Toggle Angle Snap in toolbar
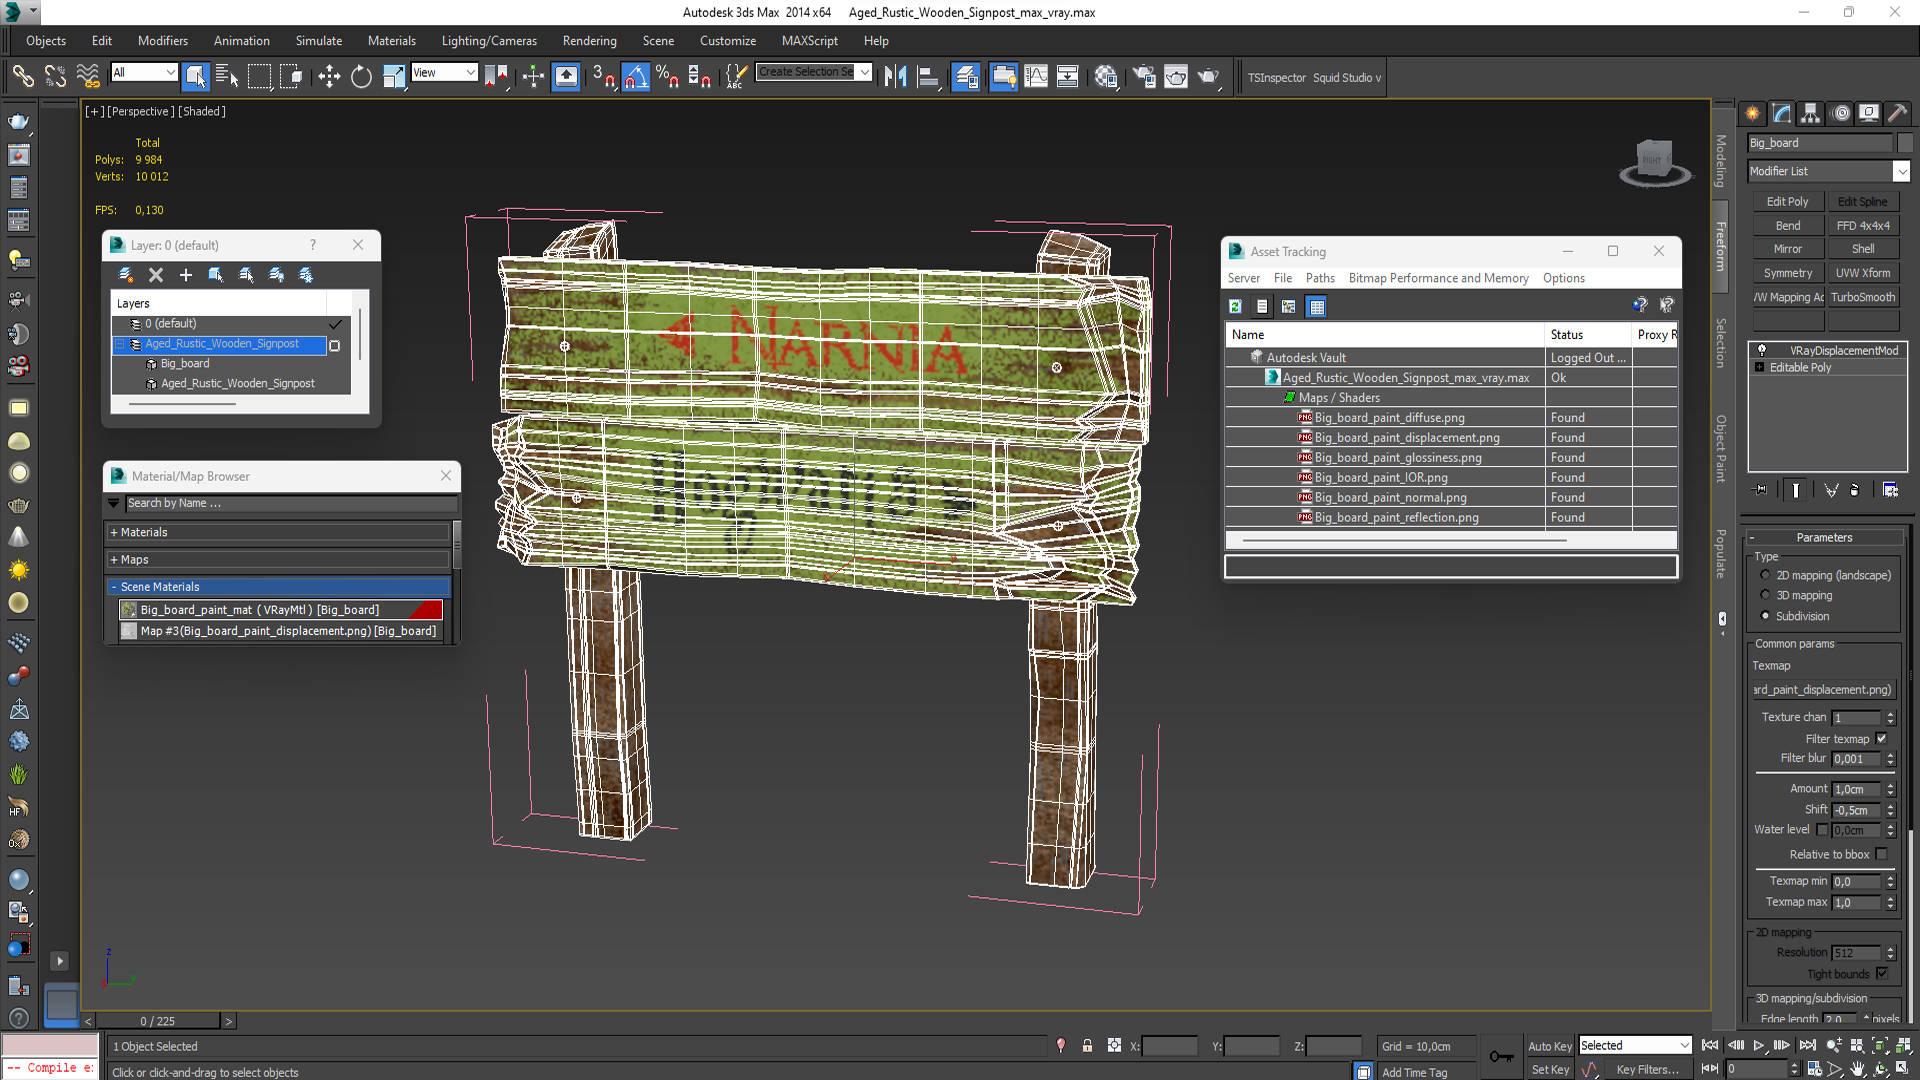 tap(635, 77)
